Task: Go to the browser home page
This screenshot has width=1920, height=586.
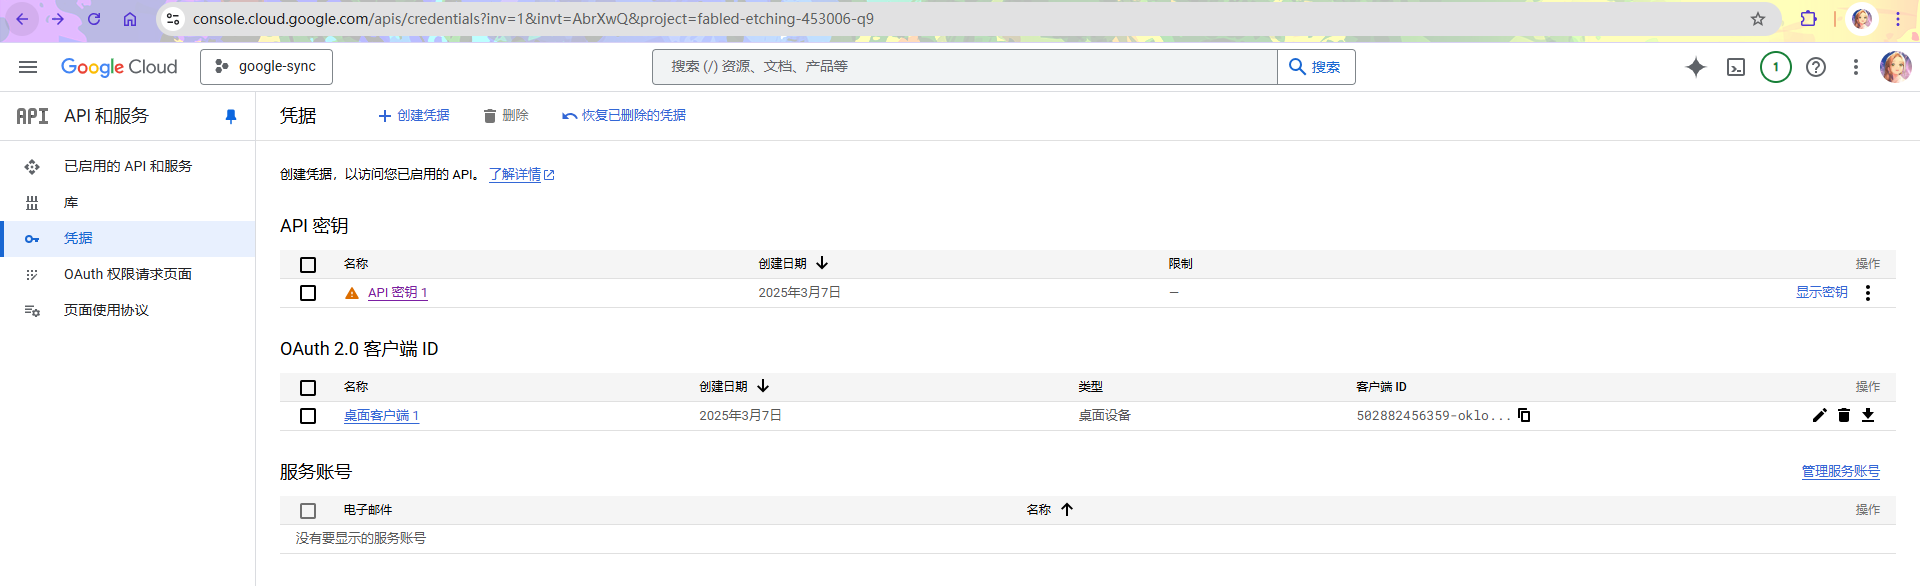Action: 130,19
